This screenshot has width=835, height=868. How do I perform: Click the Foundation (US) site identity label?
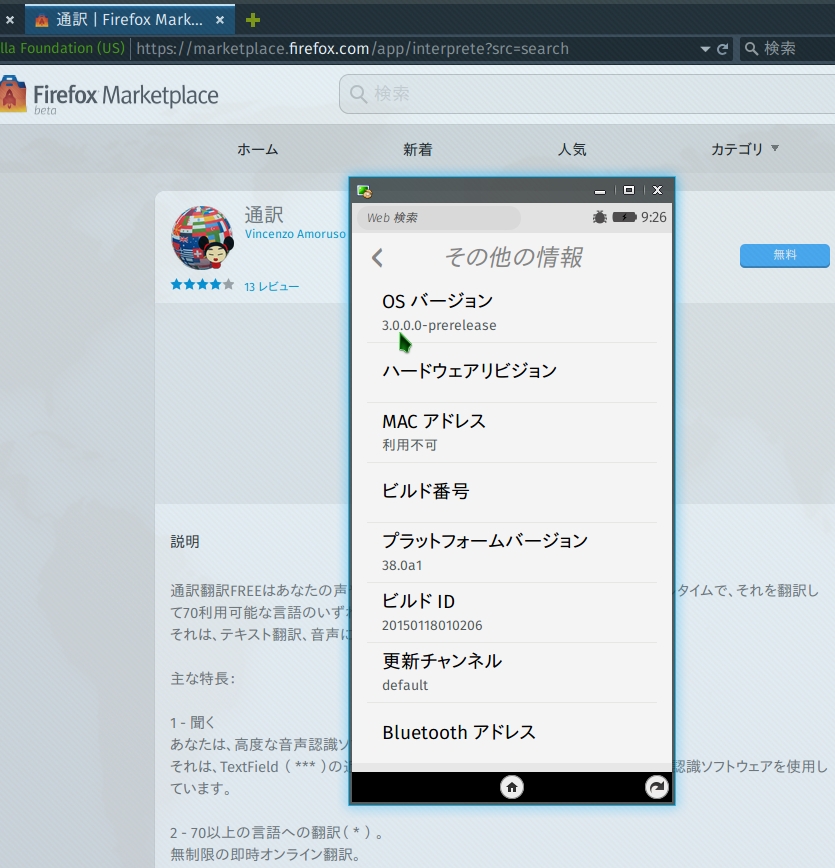tap(63, 48)
